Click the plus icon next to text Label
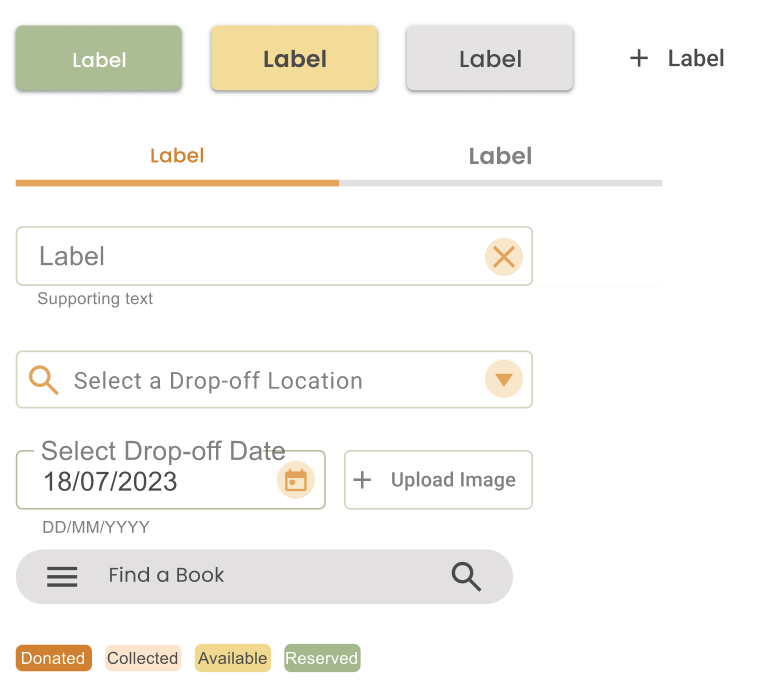Screen dimensions: 760x694 [639, 58]
